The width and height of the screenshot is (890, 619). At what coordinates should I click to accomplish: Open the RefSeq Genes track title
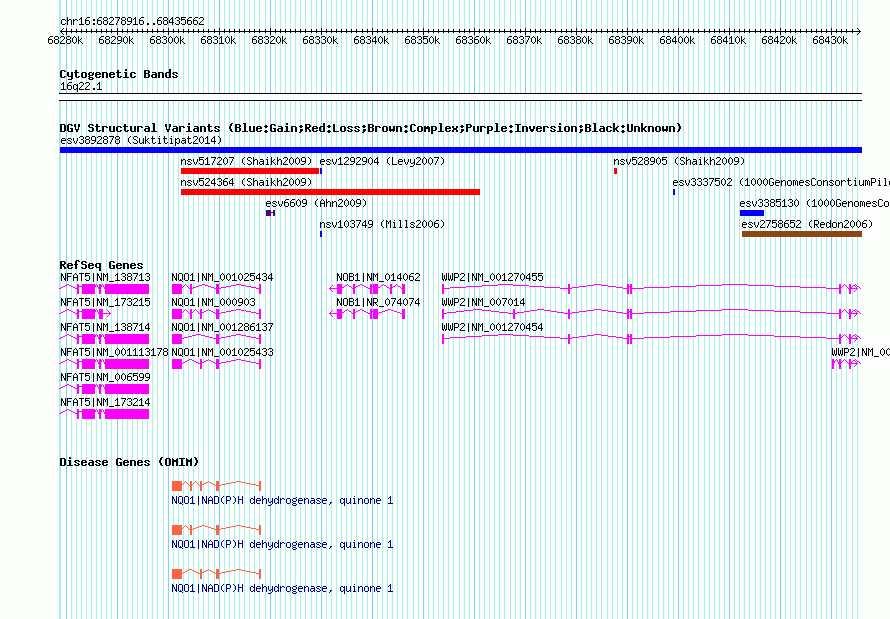pyautogui.click(x=102, y=265)
